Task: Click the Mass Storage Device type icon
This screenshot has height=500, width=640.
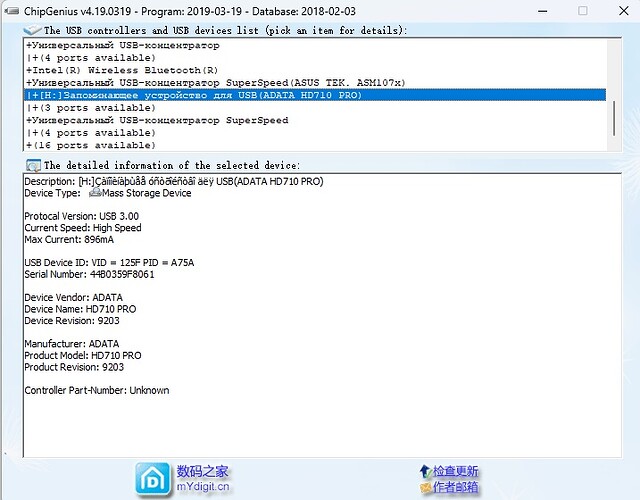Action: (x=95, y=193)
